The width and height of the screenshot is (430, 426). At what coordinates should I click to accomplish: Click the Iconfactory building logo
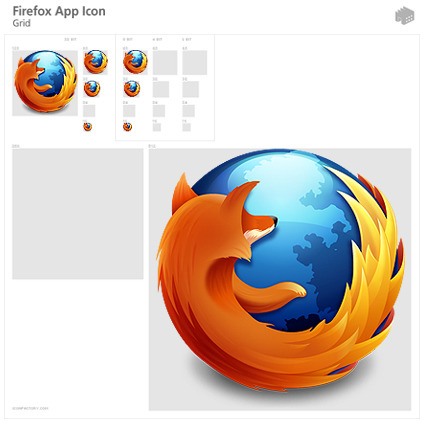point(405,15)
